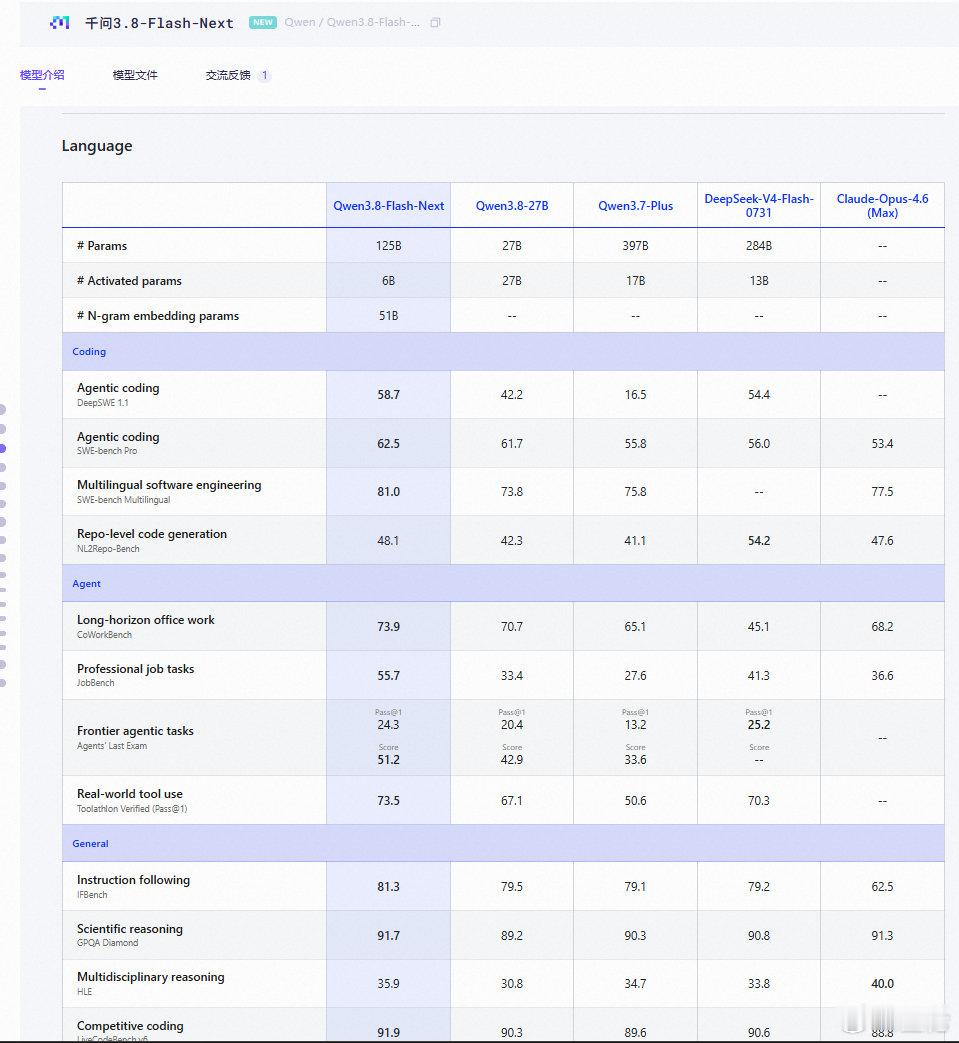This screenshot has height=1043, width=959.
Task: Click the DeepSeek-V4-Flash-0731 column header
Action: click(x=759, y=206)
